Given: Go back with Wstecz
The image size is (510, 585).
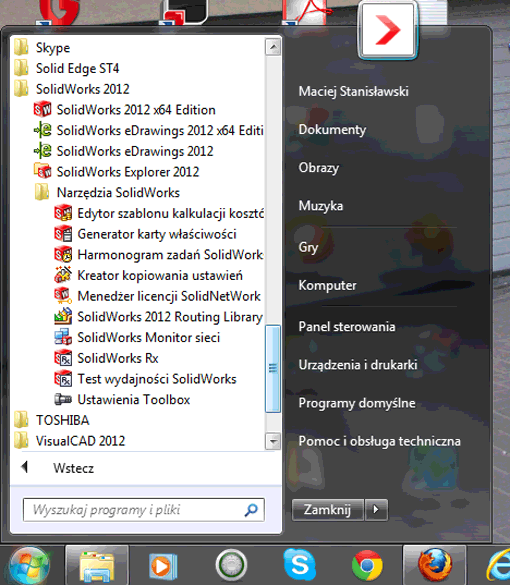Looking at the screenshot, I should pos(73,468).
